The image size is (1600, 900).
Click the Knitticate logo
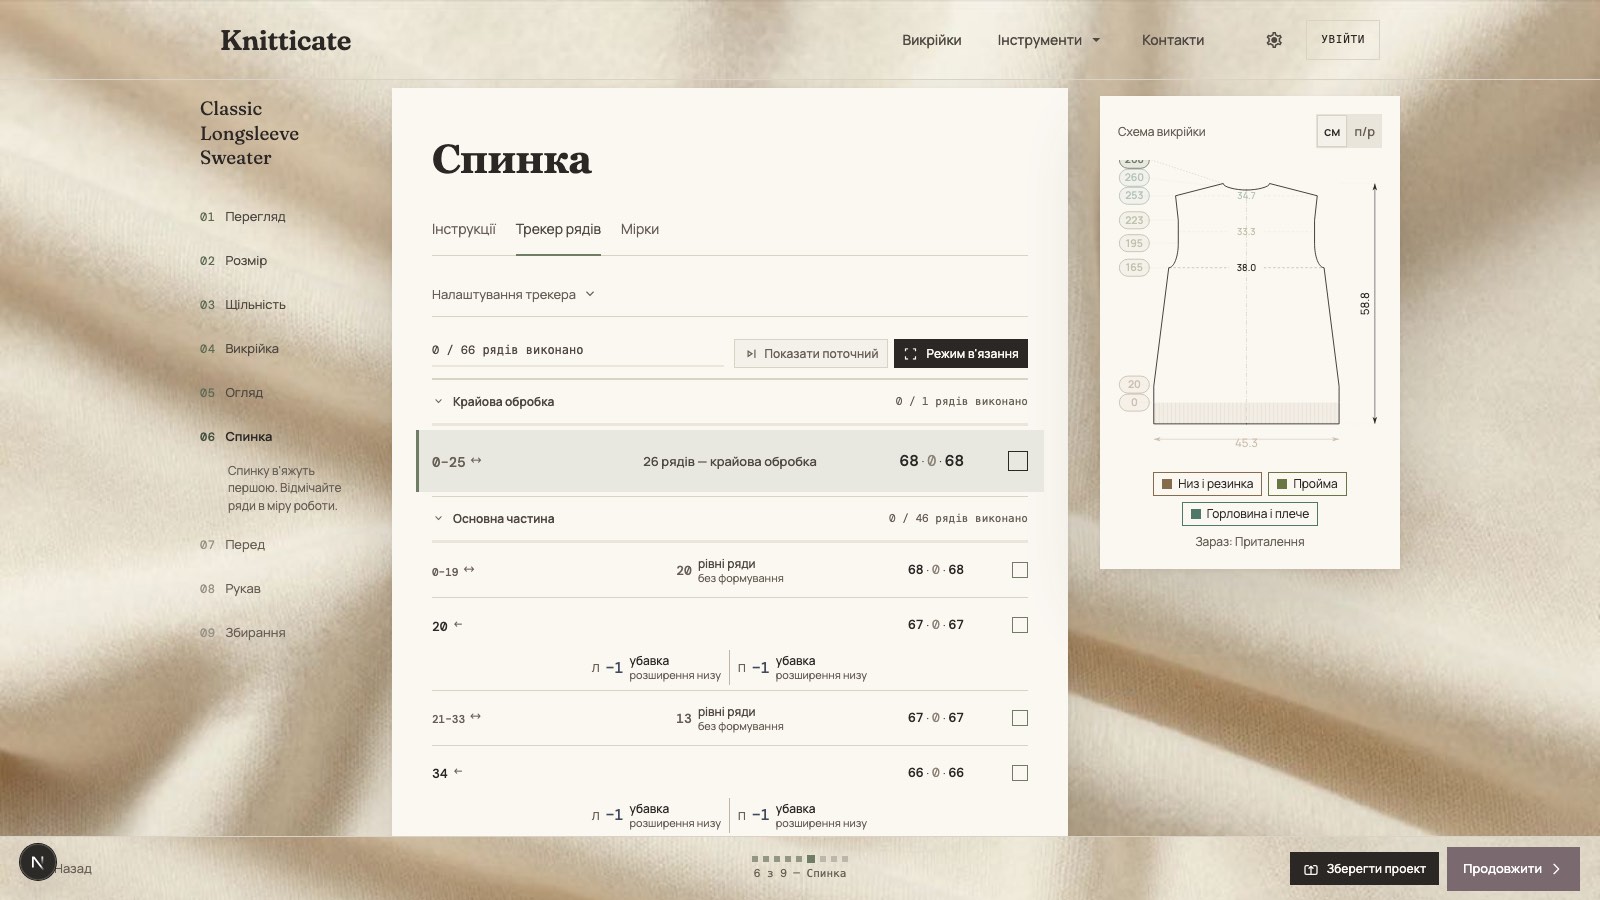point(286,40)
